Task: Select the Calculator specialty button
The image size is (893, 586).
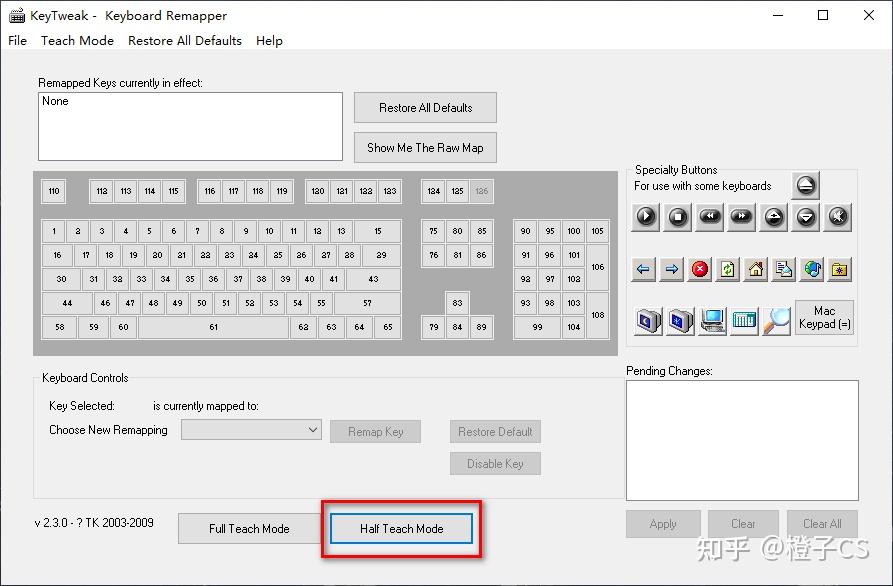Action: [744, 321]
